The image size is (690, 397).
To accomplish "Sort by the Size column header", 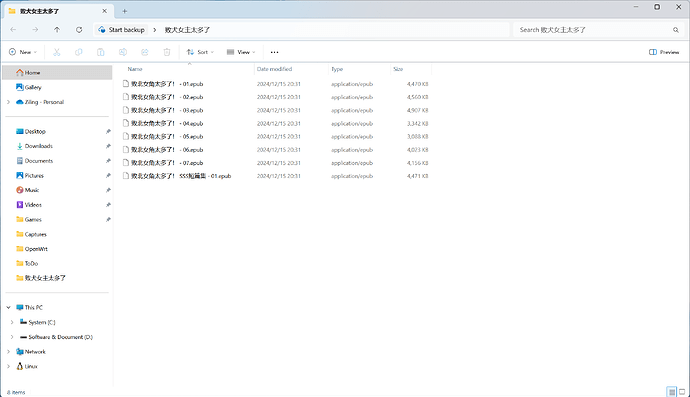I will pyautogui.click(x=398, y=69).
